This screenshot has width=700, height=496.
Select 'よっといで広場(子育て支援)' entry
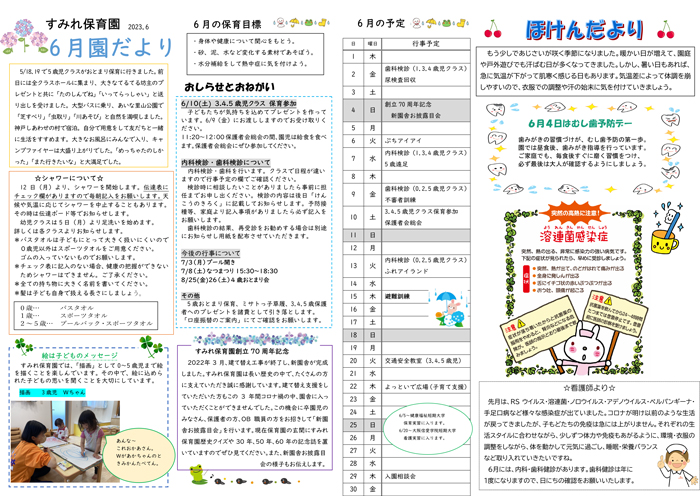point(426,387)
